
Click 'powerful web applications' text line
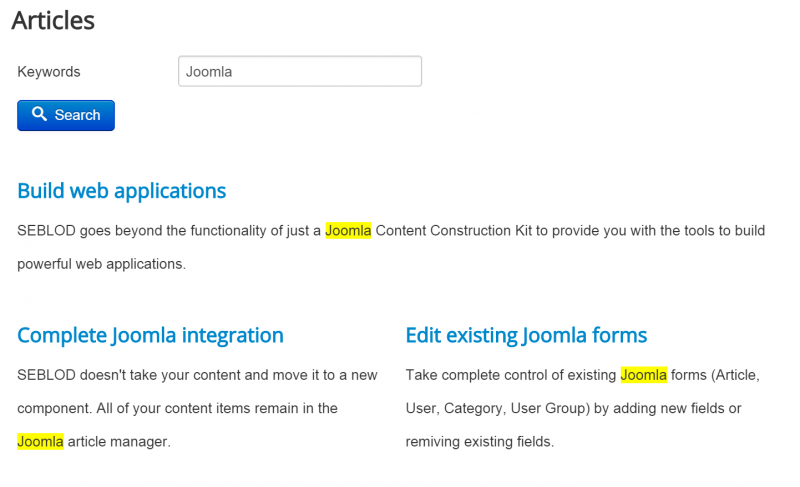102,264
